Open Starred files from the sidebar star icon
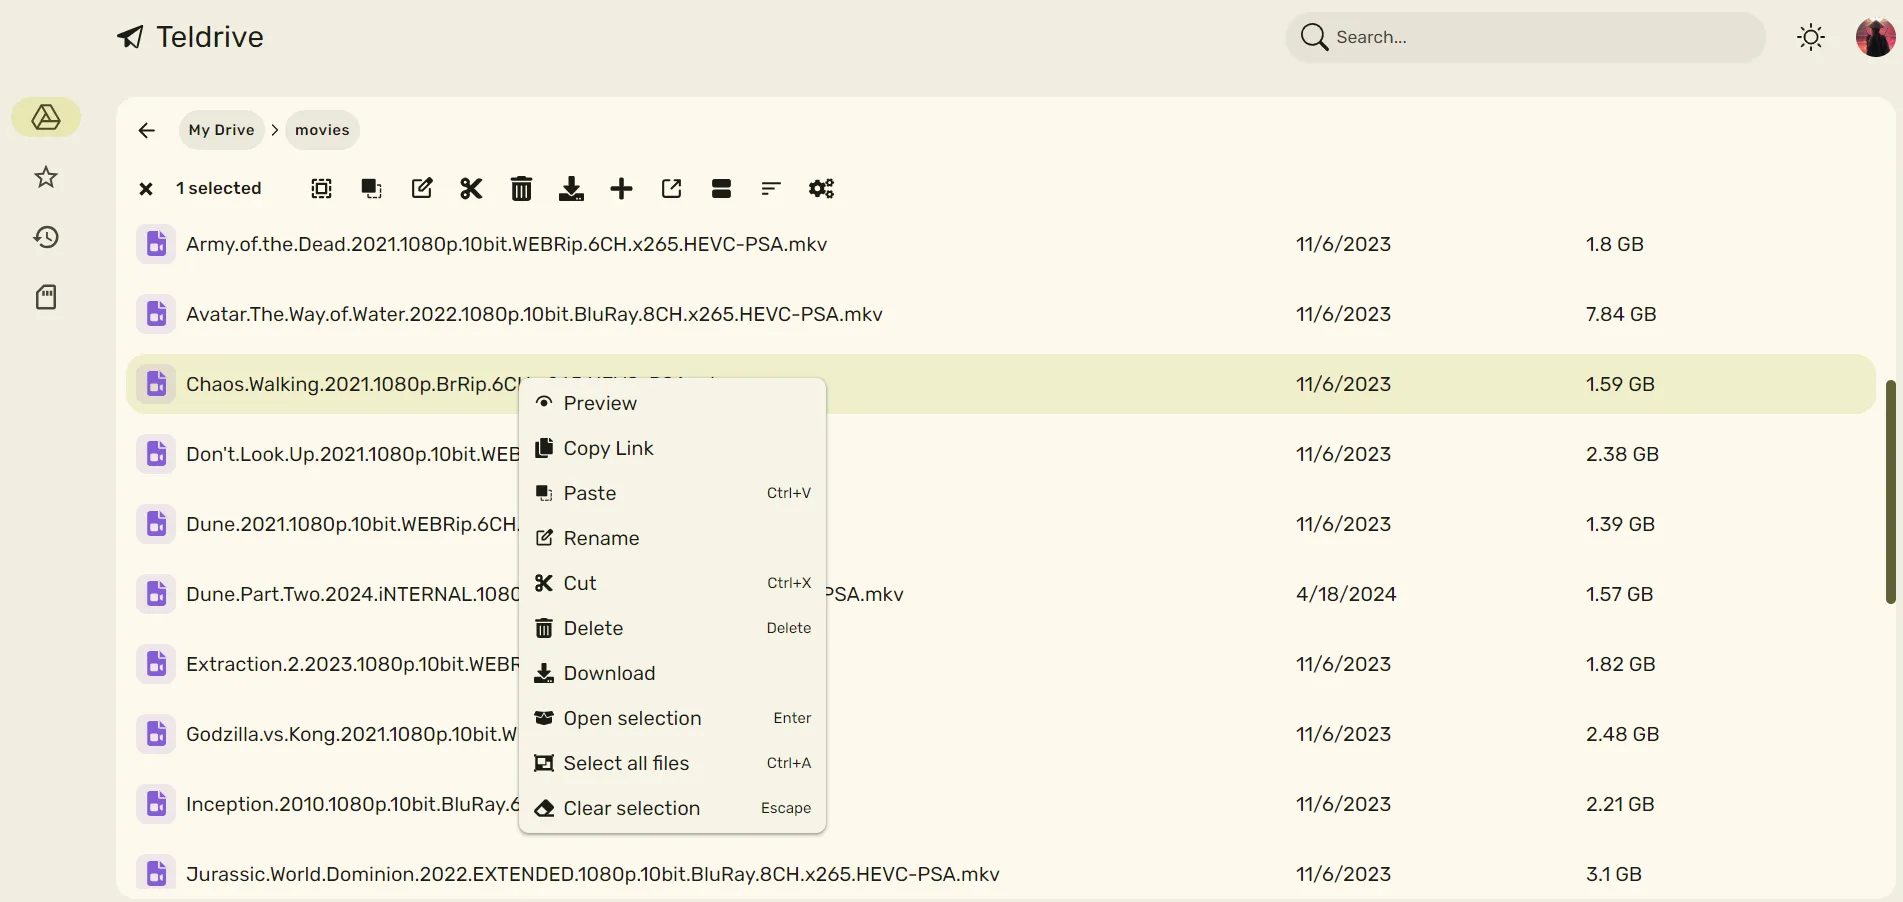This screenshot has width=1903, height=902. pos(45,177)
